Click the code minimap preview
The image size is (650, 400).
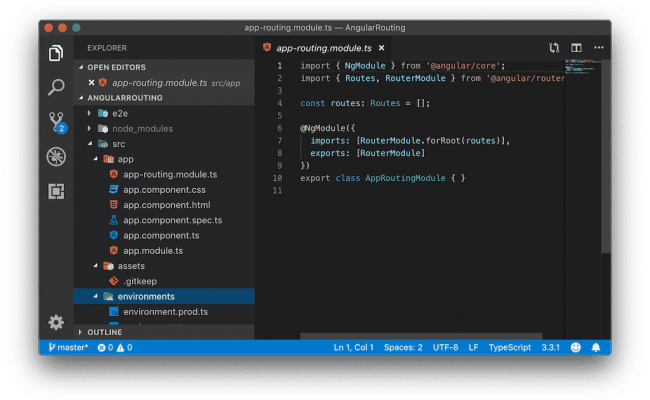[582, 67]
